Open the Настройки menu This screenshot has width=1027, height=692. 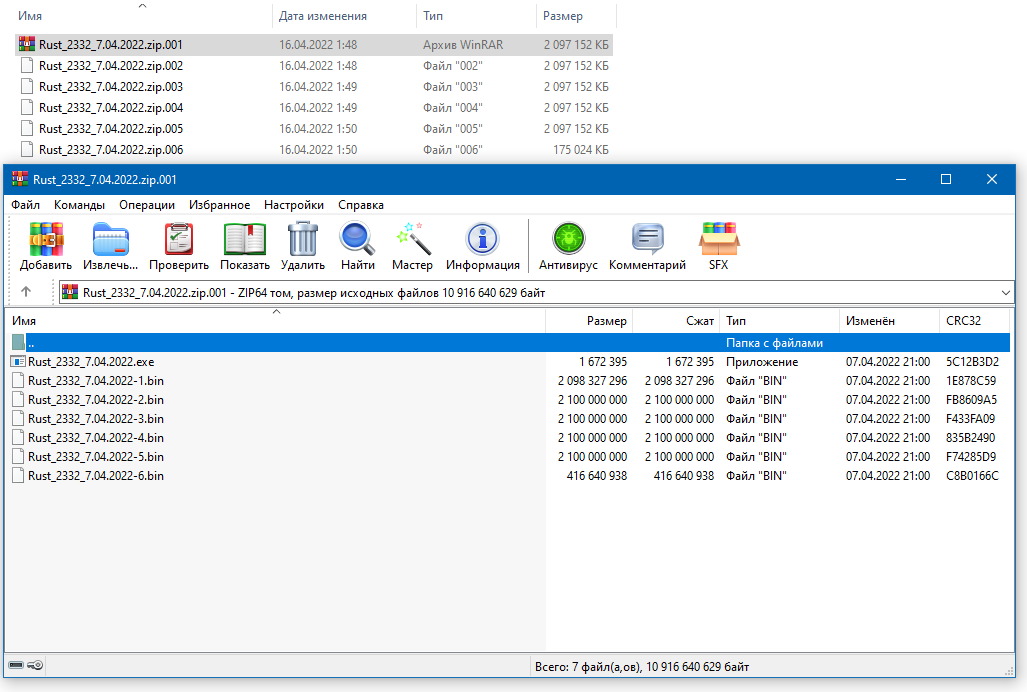(294, 205)
